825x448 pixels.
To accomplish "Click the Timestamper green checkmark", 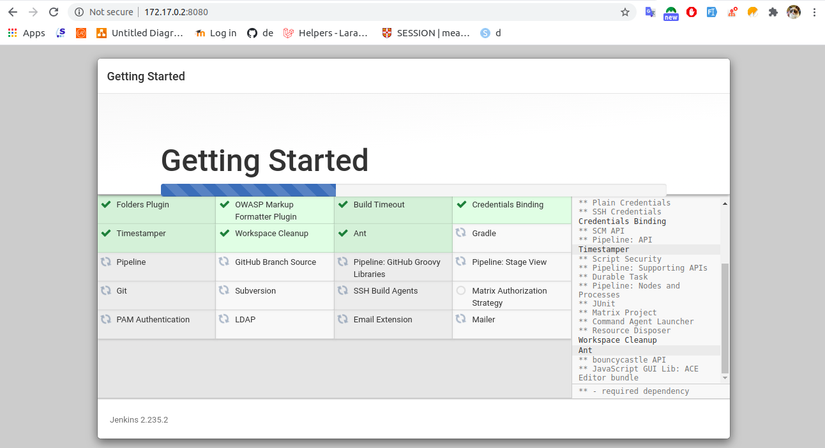I will (x=106, y=233).
